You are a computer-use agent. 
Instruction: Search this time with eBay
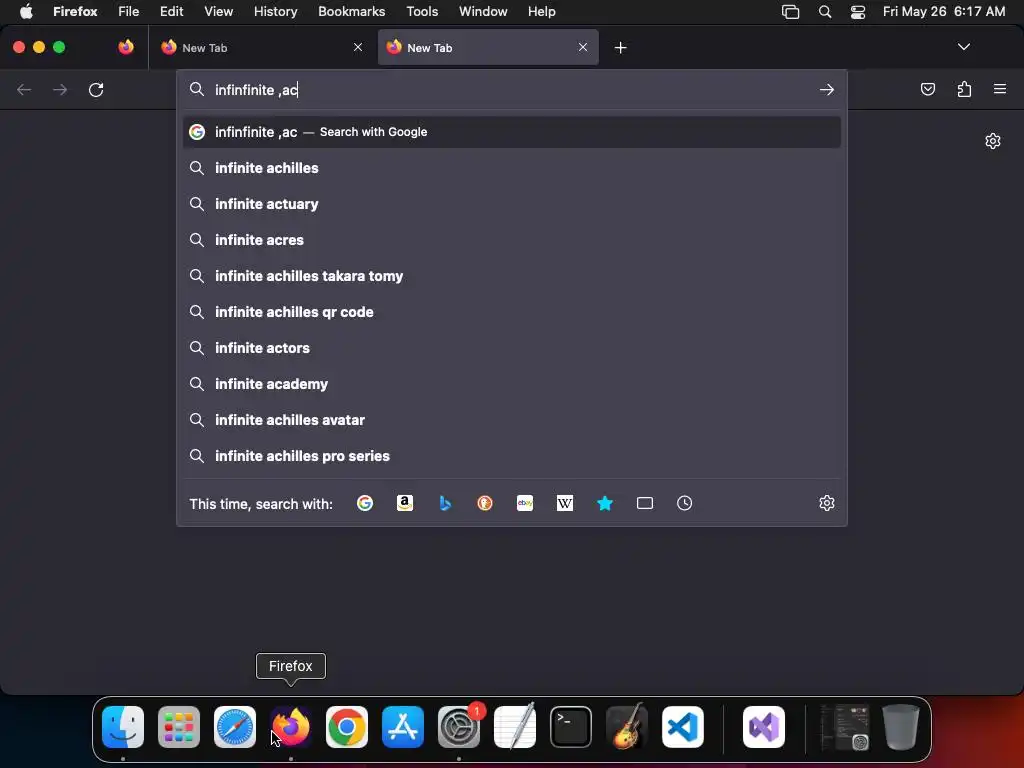(525, 503)
